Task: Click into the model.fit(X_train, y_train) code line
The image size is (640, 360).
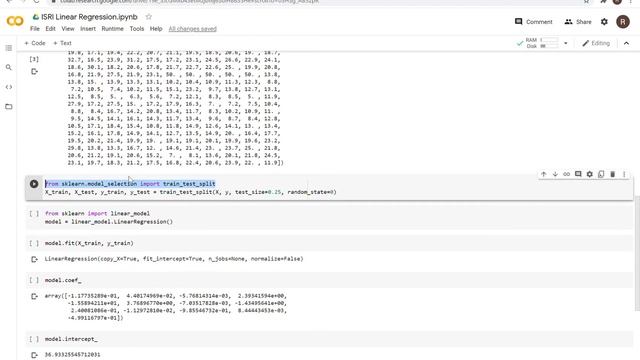Action: [89, 243]
